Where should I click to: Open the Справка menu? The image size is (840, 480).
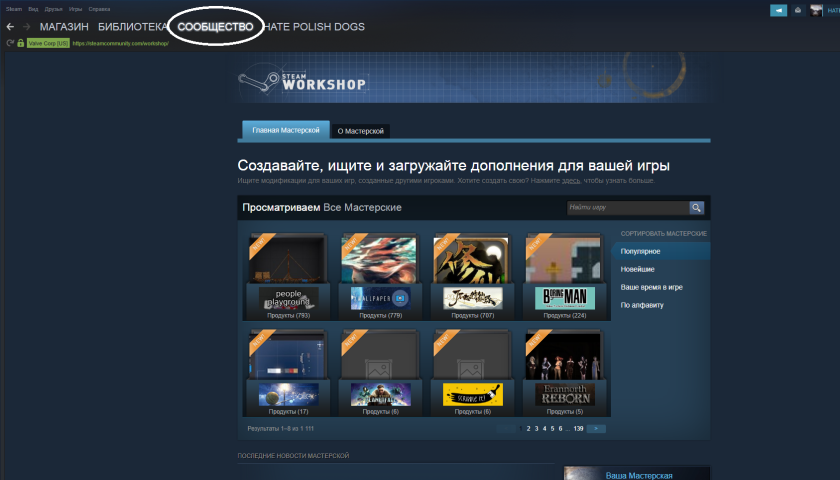[x=99, y=9]
